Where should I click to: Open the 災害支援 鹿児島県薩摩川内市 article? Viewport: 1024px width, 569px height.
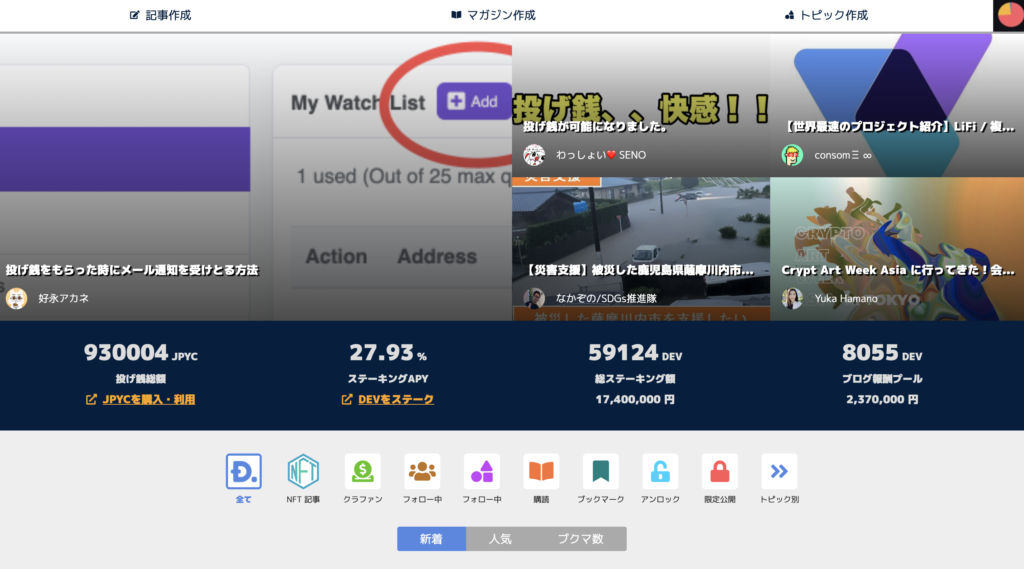coord(639,270)
